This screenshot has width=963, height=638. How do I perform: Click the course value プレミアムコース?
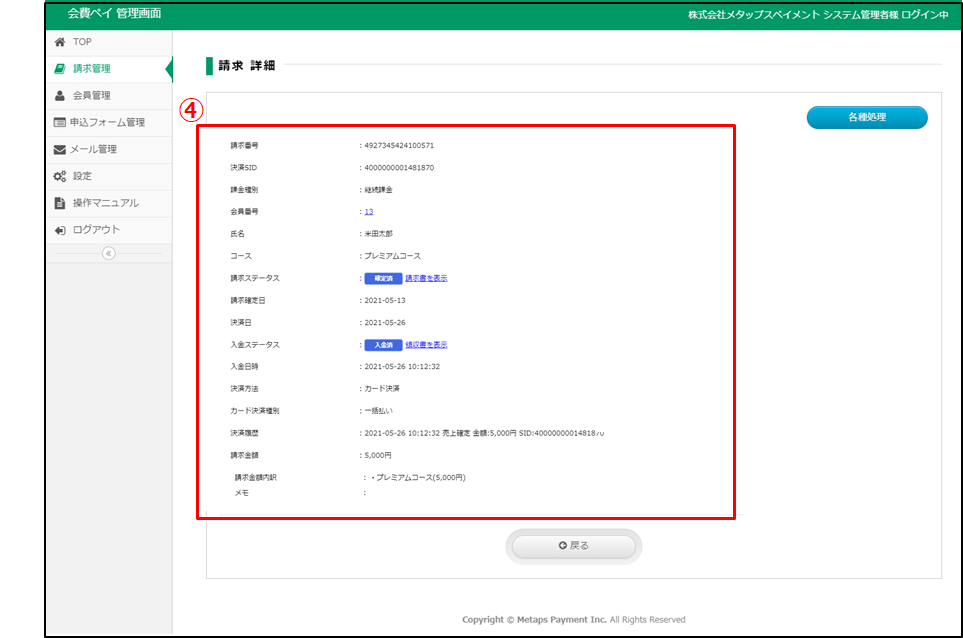(x=392, y=256)
